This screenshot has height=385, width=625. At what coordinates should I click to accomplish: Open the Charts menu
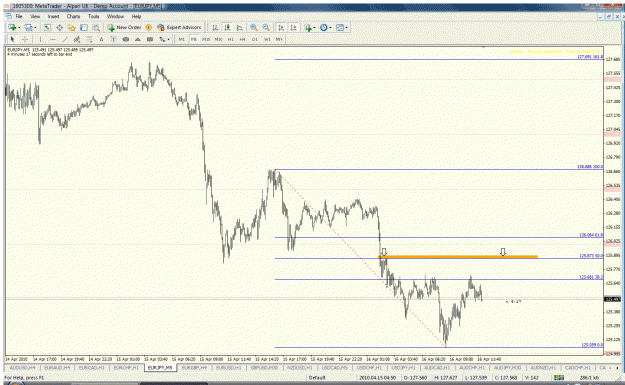point(73,16)
